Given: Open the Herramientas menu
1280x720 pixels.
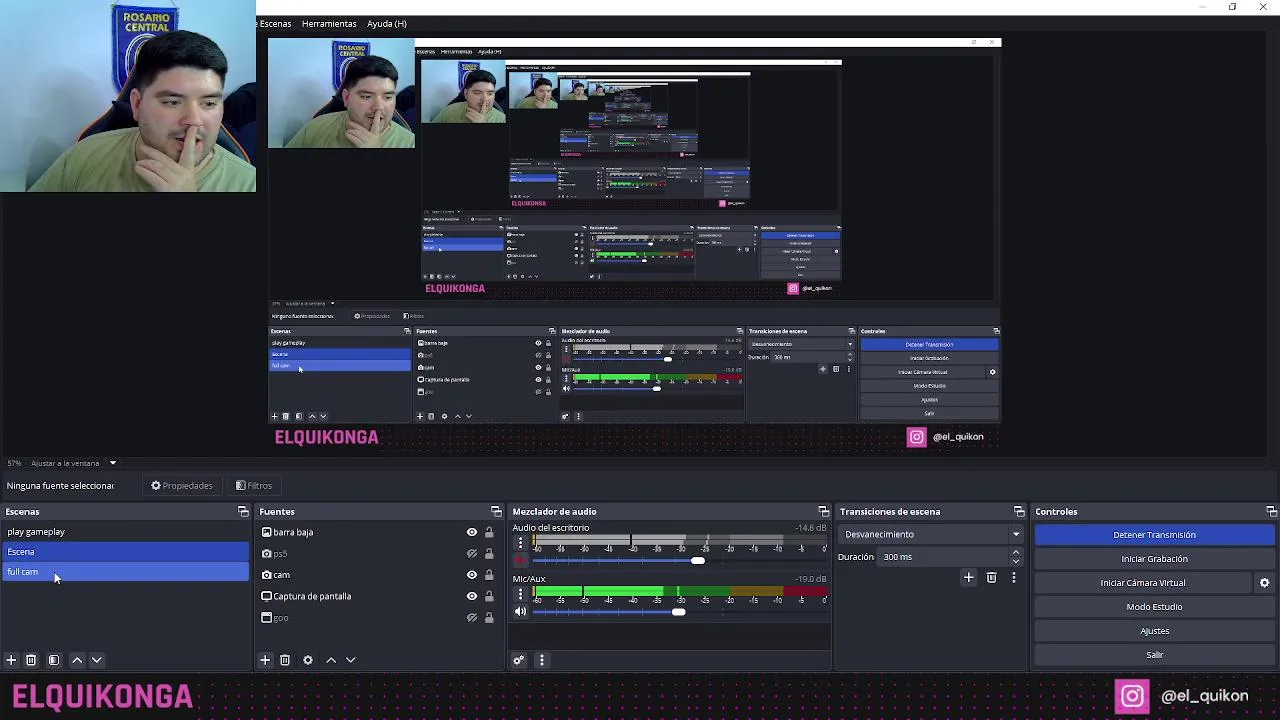Looking at the screenshot, I should pyautogui.click(x=329, y=24).
